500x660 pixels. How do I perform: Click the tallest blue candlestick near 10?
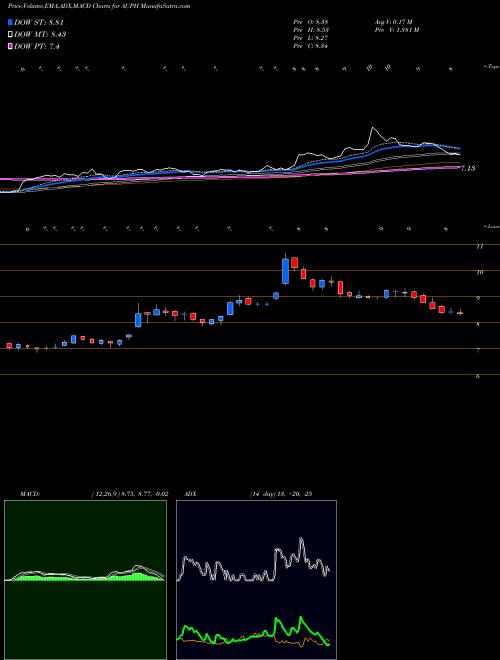tap(285, 271)
